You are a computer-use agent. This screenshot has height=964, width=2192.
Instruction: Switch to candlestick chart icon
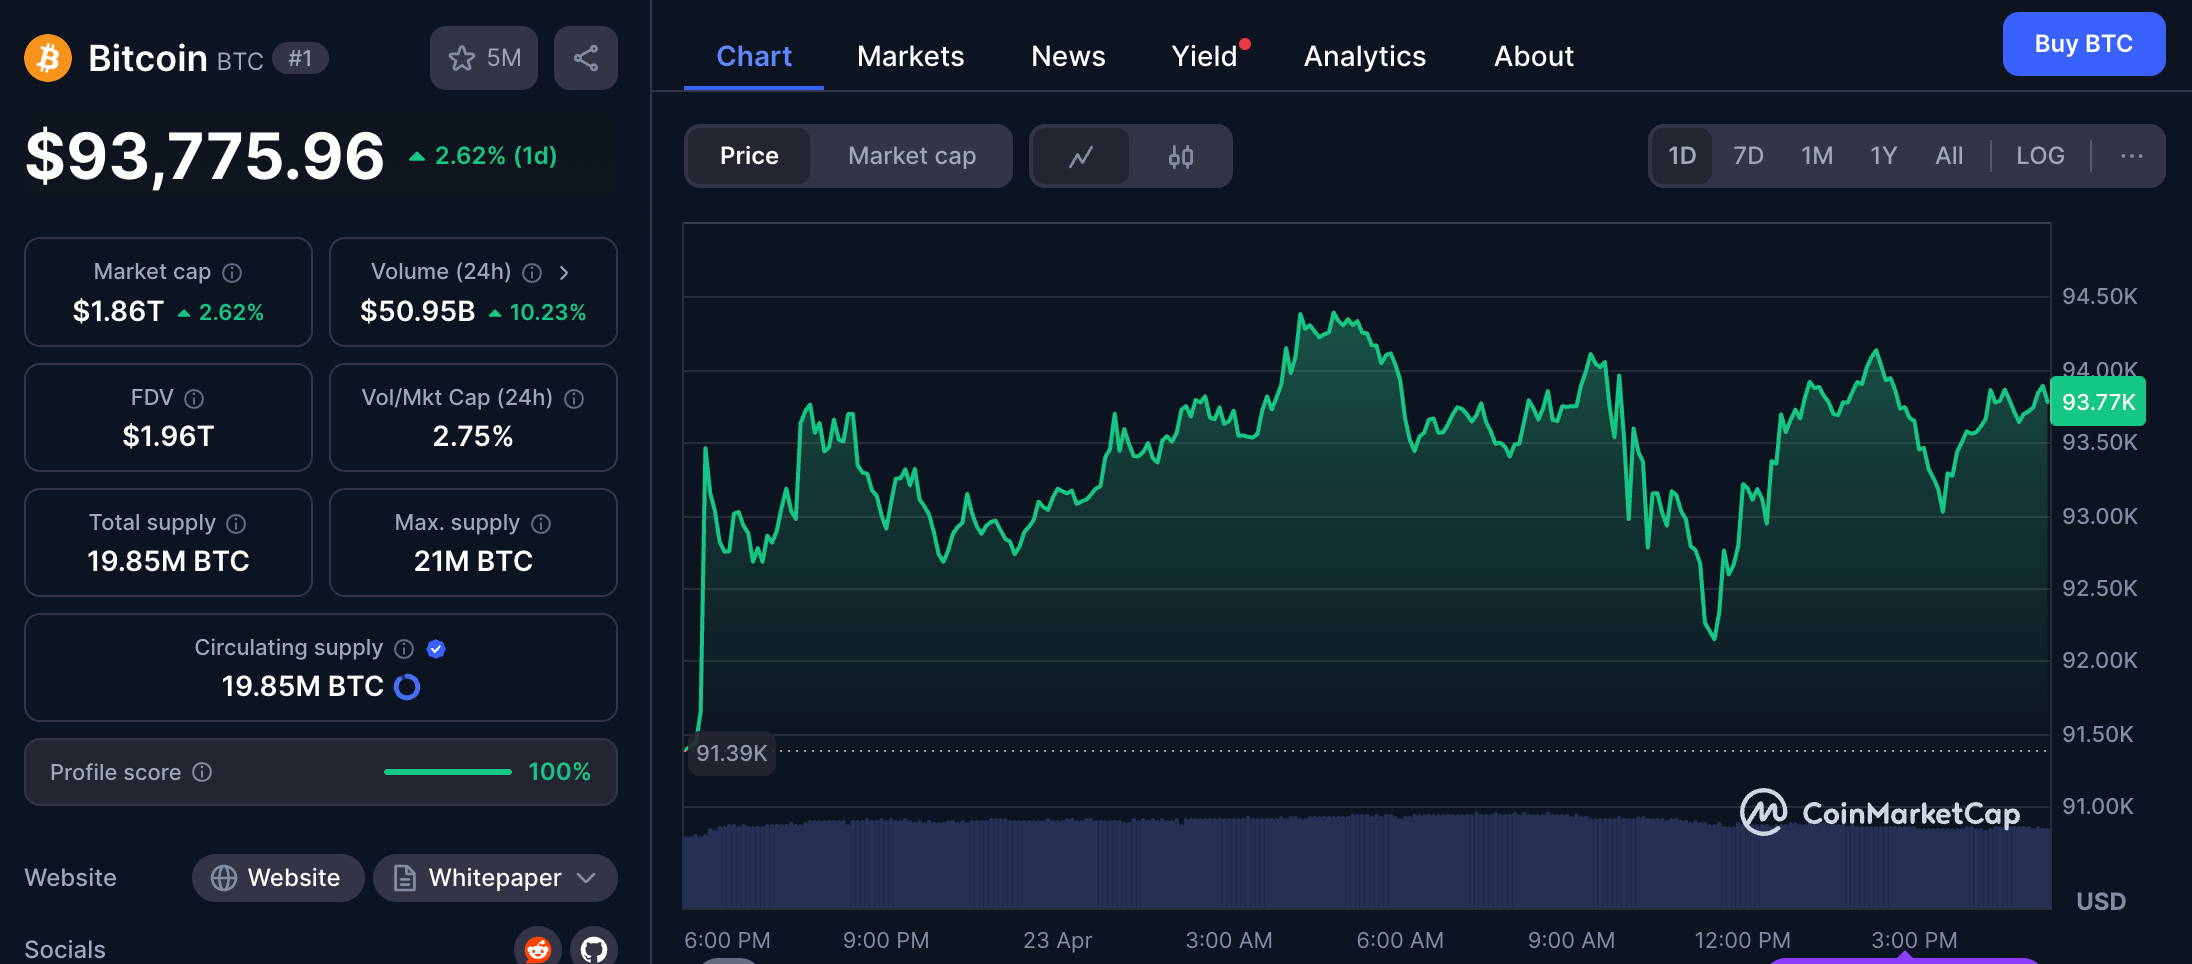(1181, 156)
